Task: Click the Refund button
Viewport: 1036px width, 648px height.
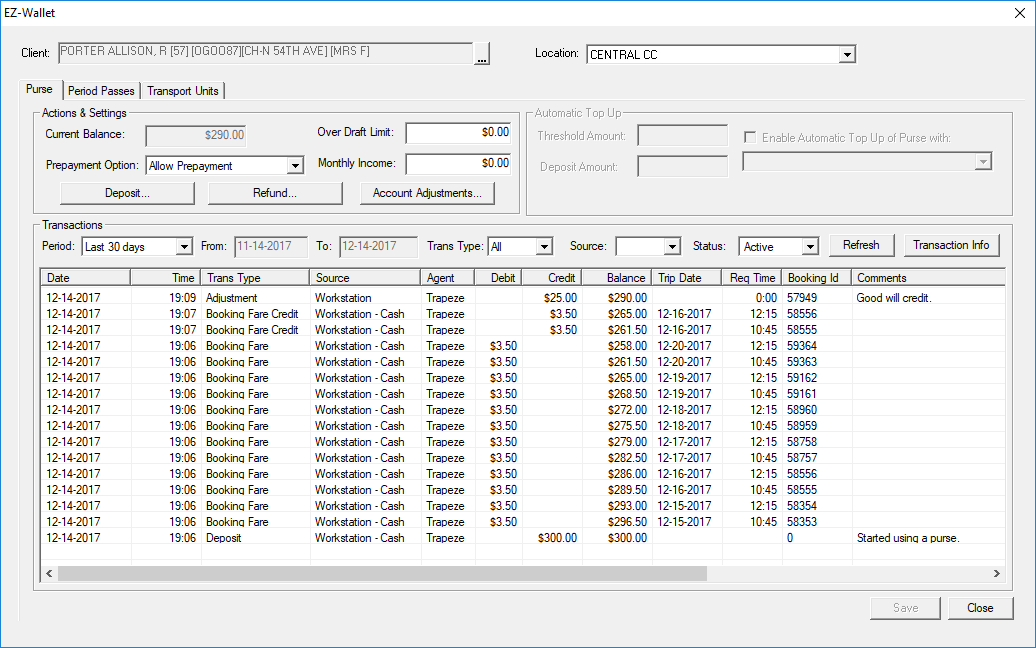Action: 275,193
